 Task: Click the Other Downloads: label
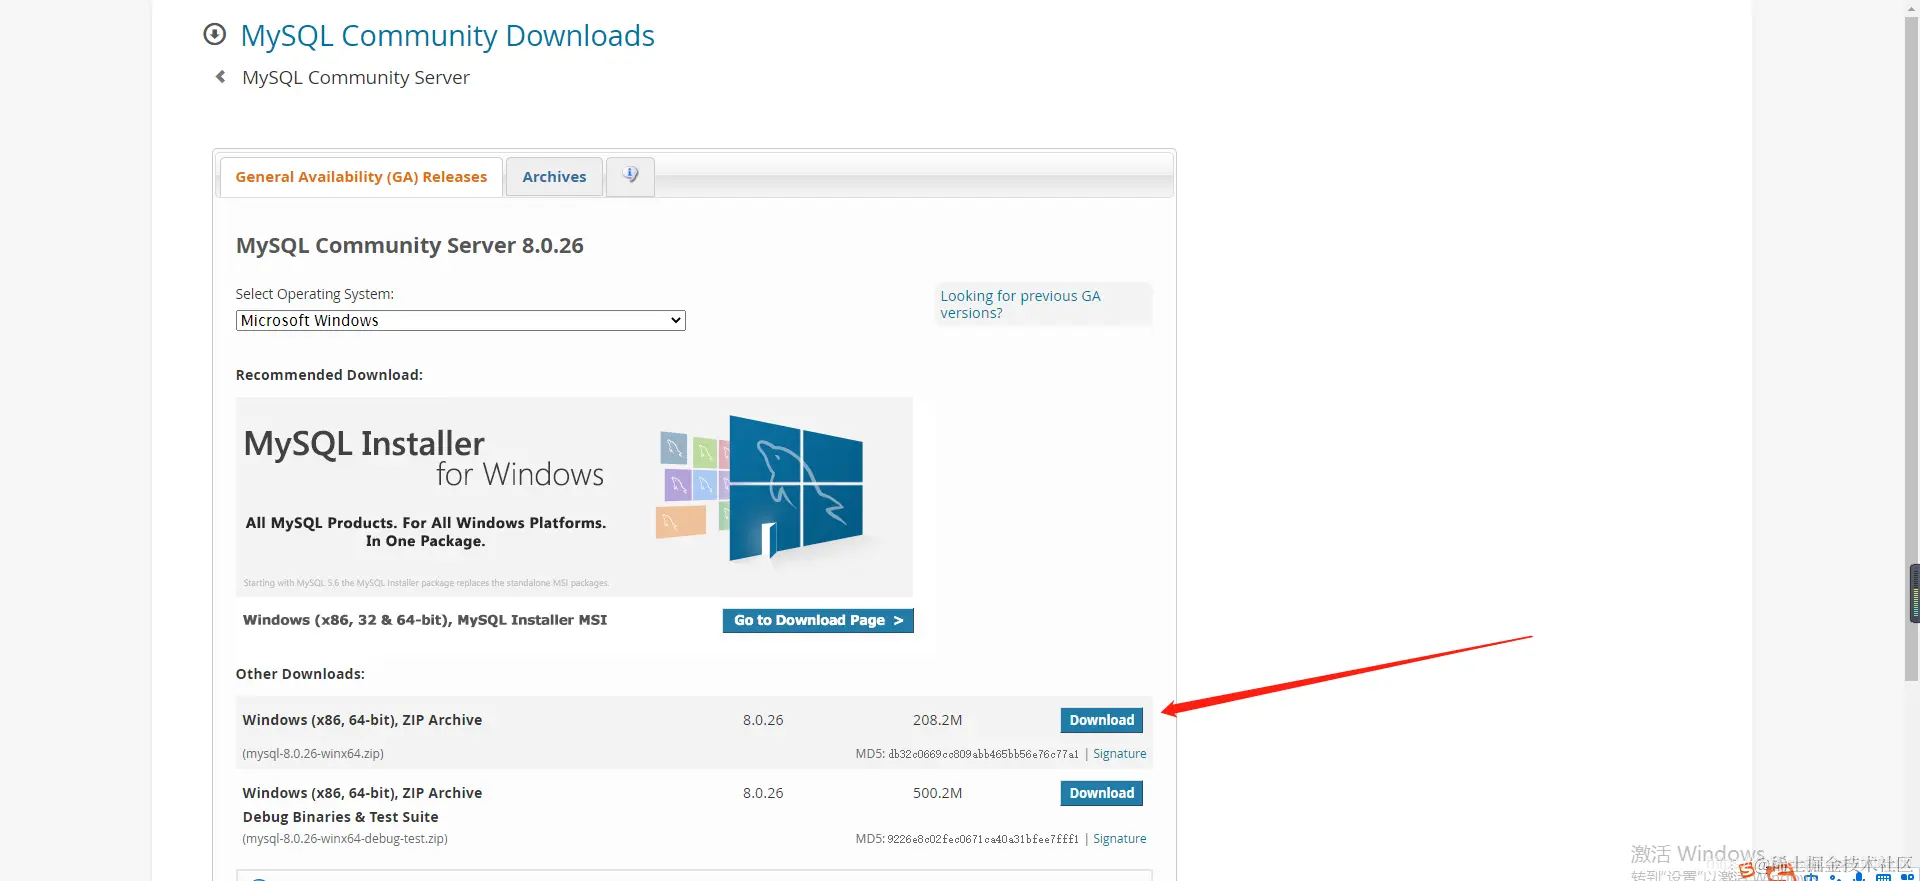(300, 674)
